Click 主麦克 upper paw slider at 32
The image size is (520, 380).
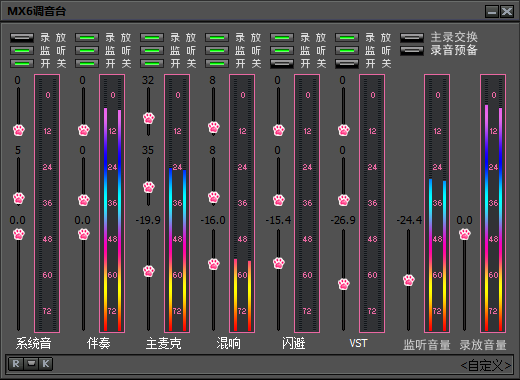[149, 118]
